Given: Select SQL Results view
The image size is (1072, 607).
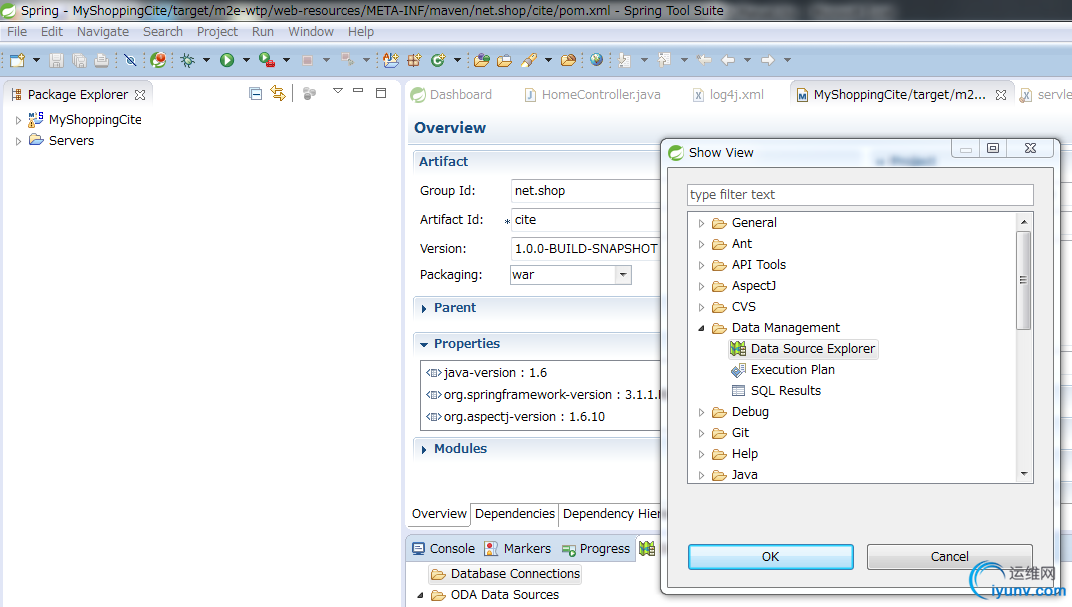Looking at the screenshot, I should click(777, 391).
